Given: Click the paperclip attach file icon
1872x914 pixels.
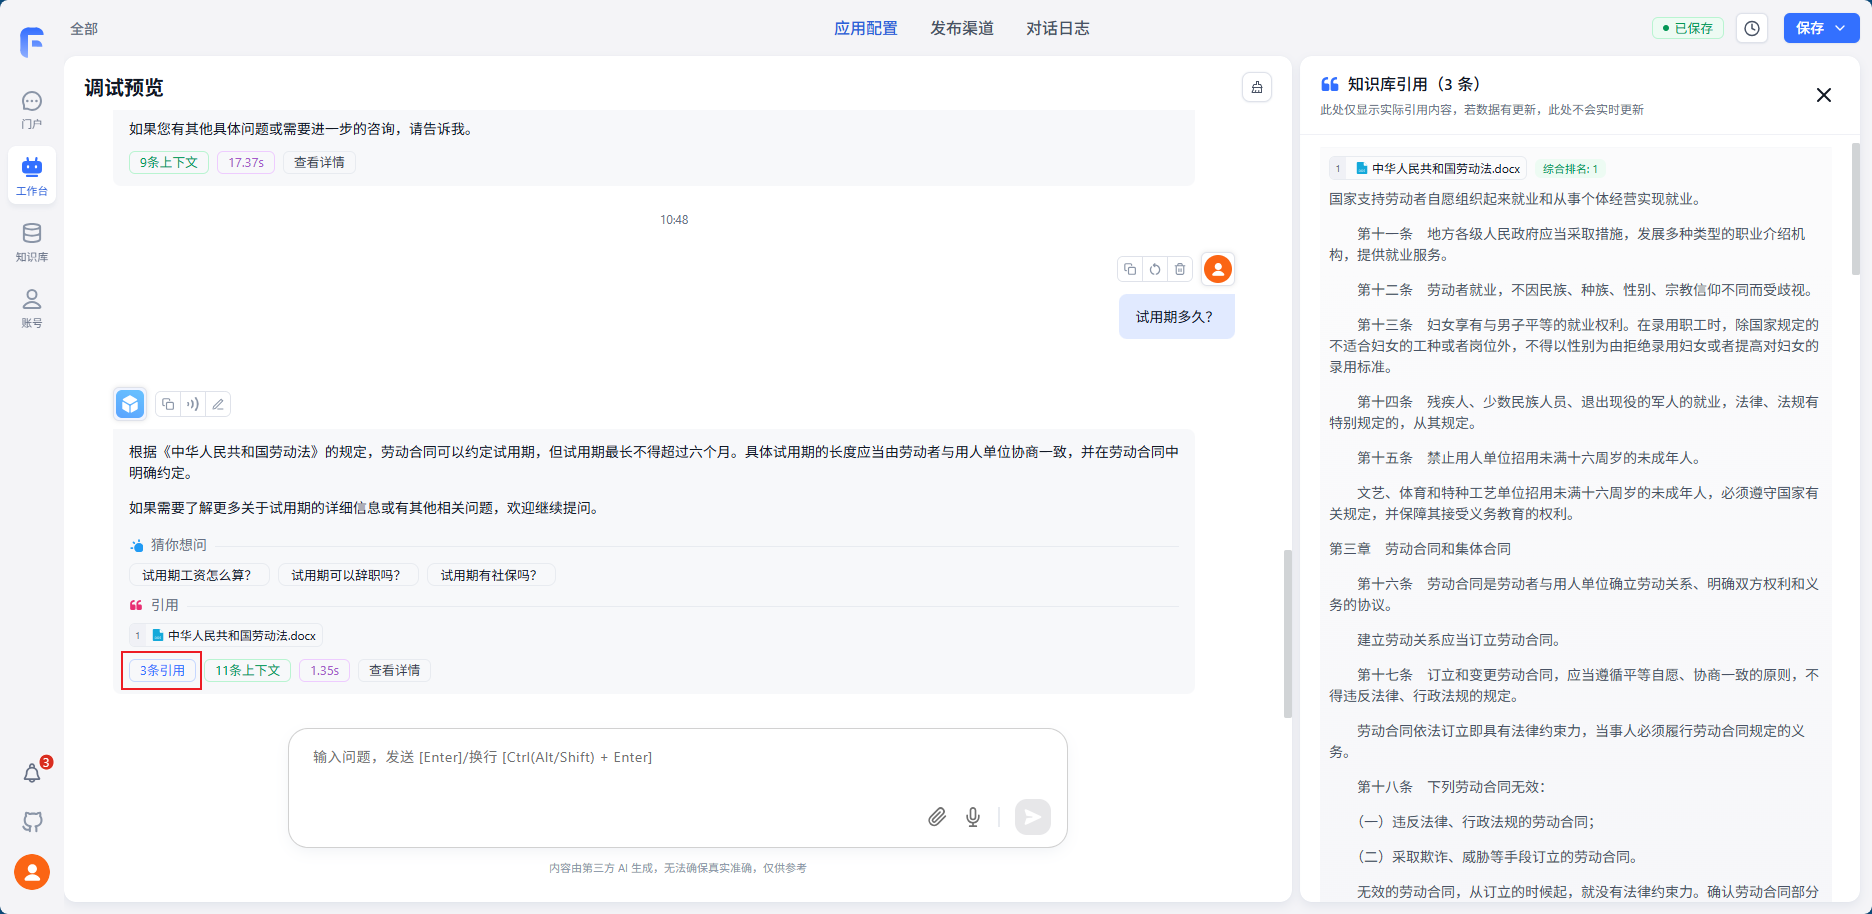Looking at the screenshot, I should [x=936, y=817].
